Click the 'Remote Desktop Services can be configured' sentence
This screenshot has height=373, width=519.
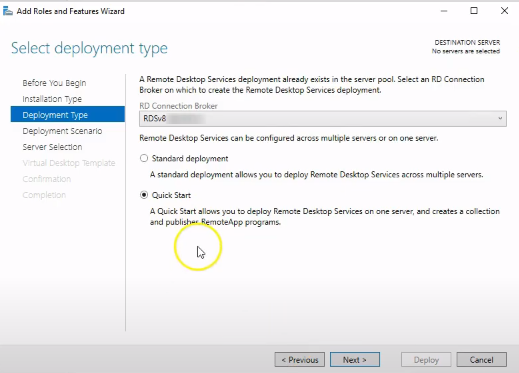click(289, 138)
